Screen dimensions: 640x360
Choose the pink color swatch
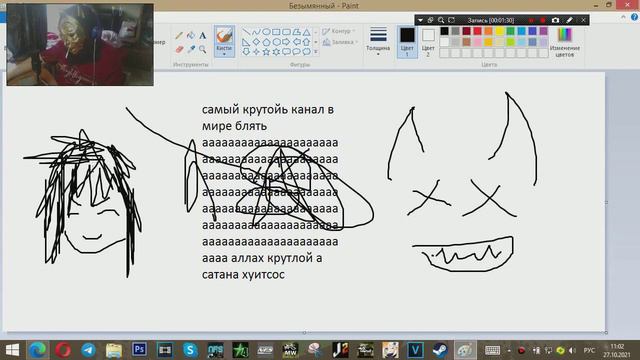(478, 42)
